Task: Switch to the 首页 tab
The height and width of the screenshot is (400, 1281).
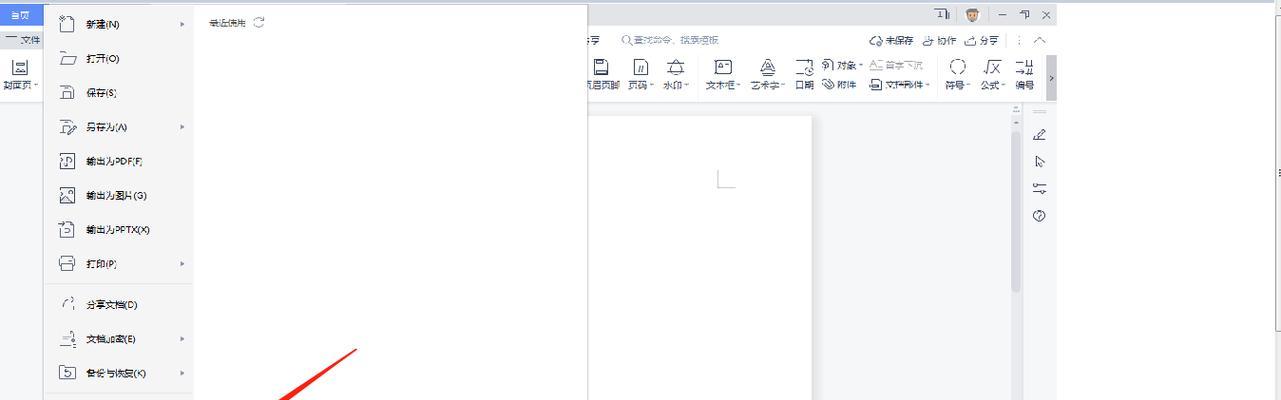Action: [x=20, y=15]
